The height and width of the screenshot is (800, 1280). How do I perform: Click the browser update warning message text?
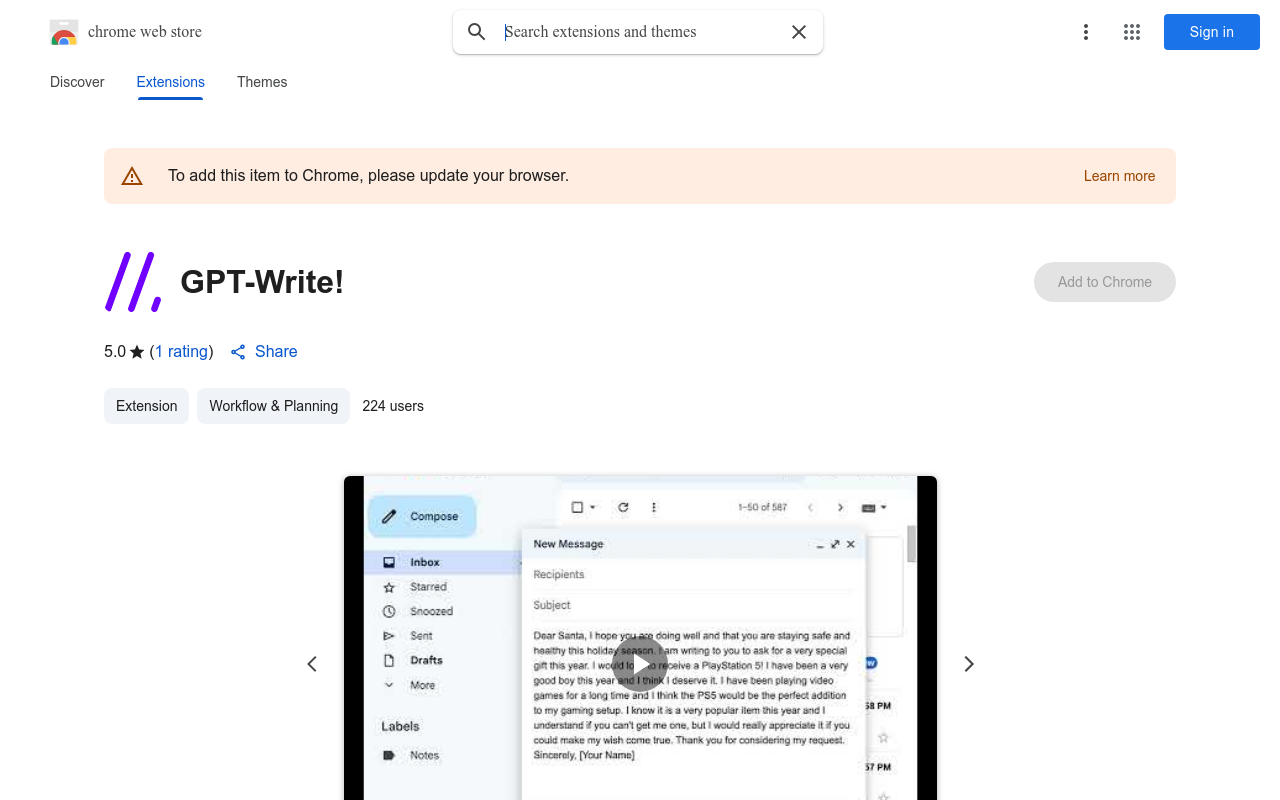tap(368, 176)
